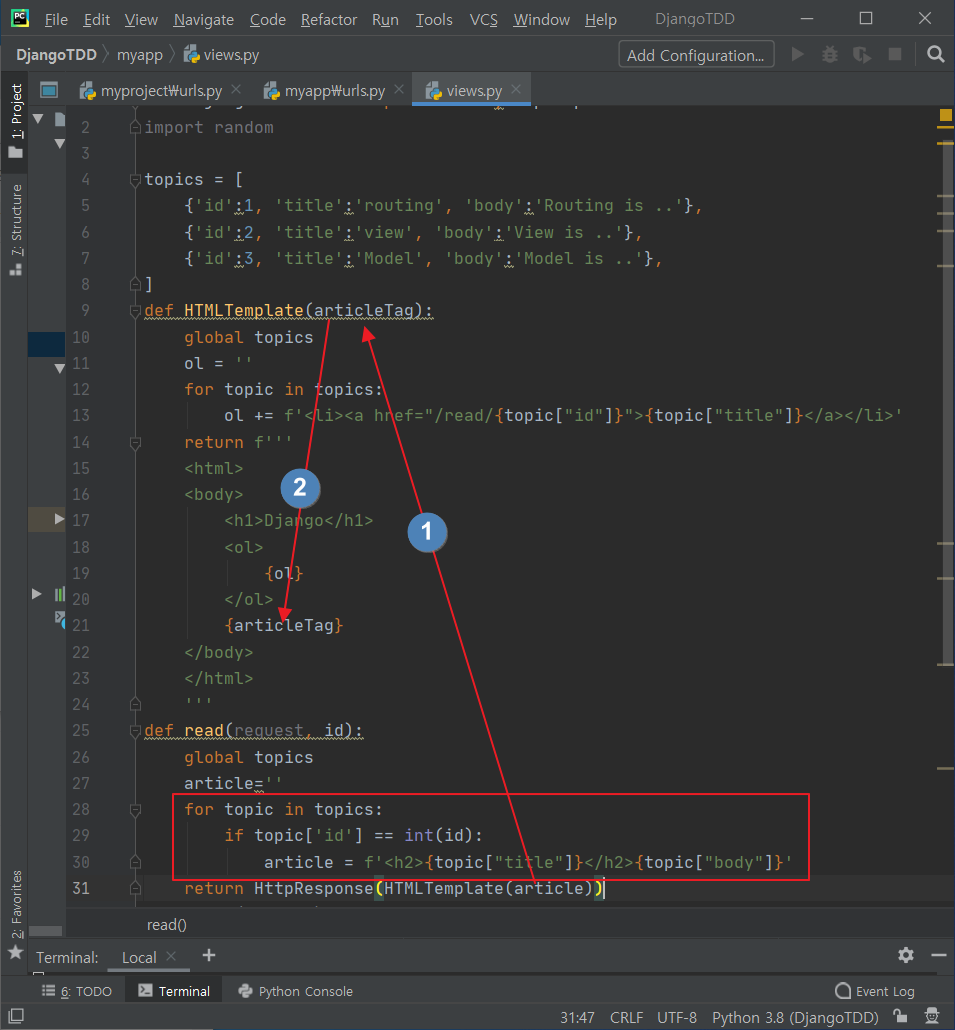Viewport: 955px width, 1030px height.
Task: Click the Stop square icon
Action: 895,54
